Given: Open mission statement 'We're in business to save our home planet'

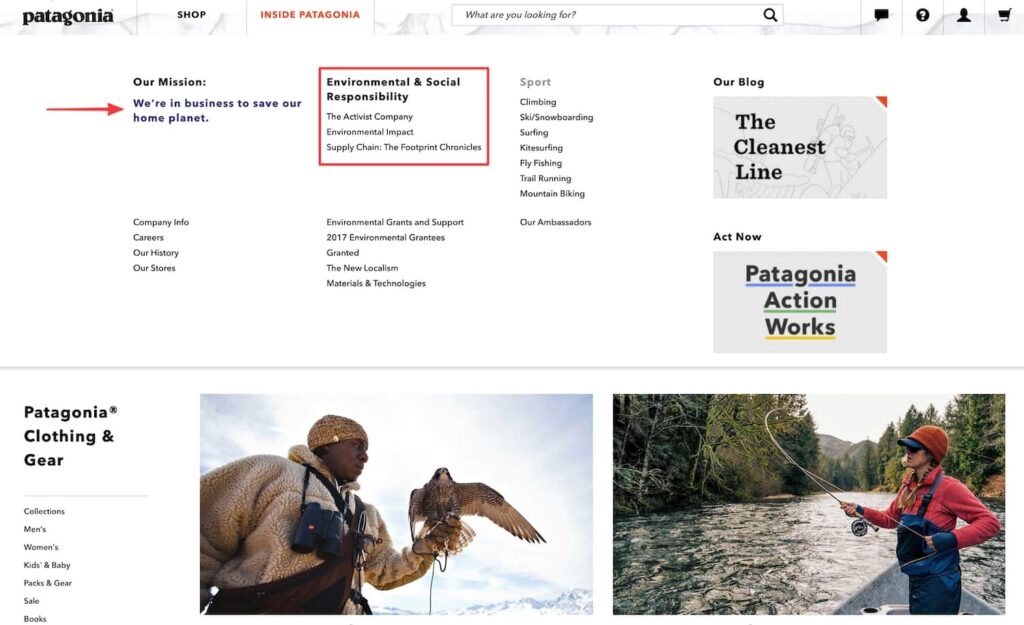Looking at the screenshot, I should pos(217,110).
